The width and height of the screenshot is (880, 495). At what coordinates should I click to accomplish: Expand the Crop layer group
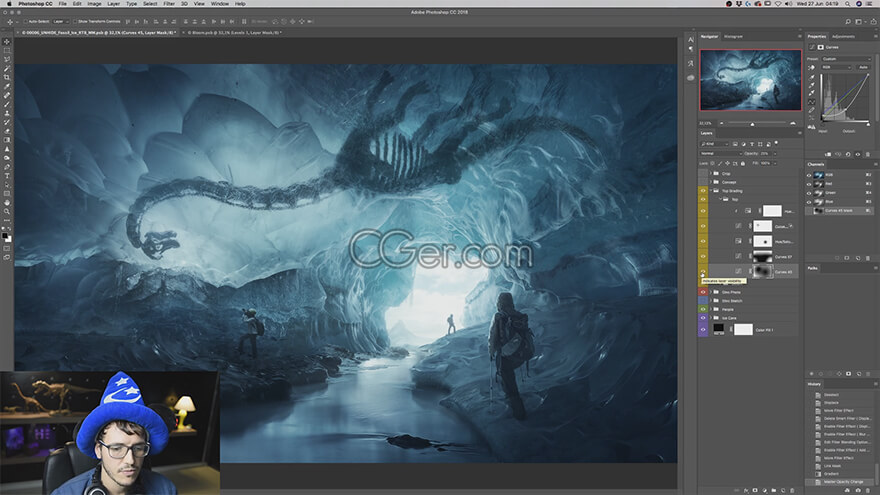click(x=711, y=173)
